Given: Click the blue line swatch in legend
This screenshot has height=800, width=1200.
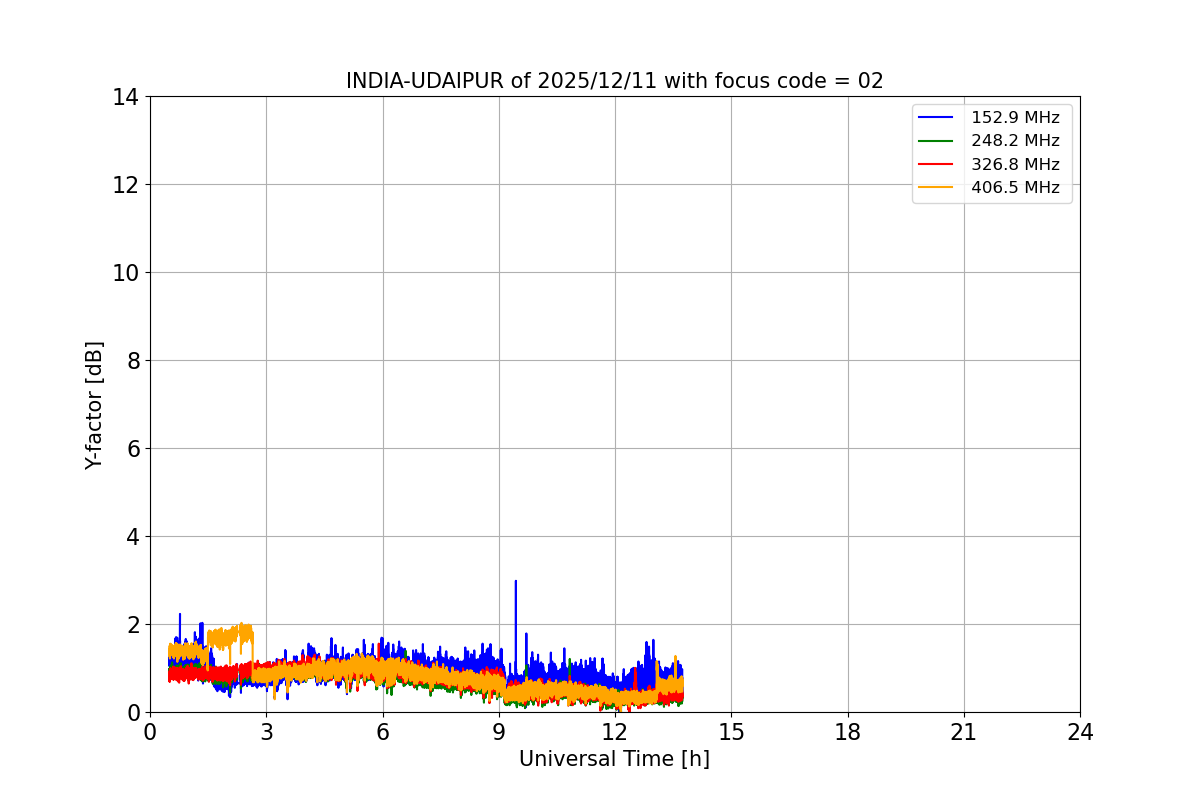Looking at the screenshot, I should (x=937, y=118).
